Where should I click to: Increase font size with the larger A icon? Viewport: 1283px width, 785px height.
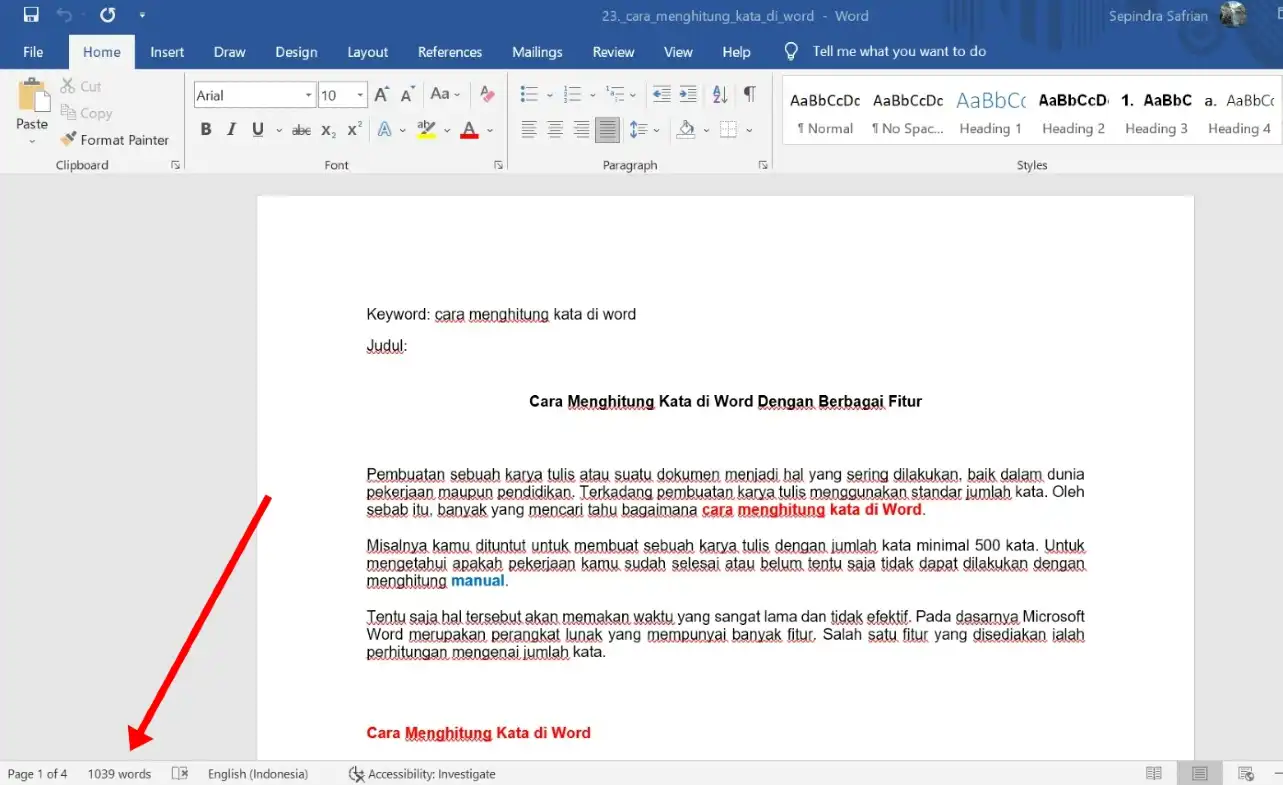(381, 95)
